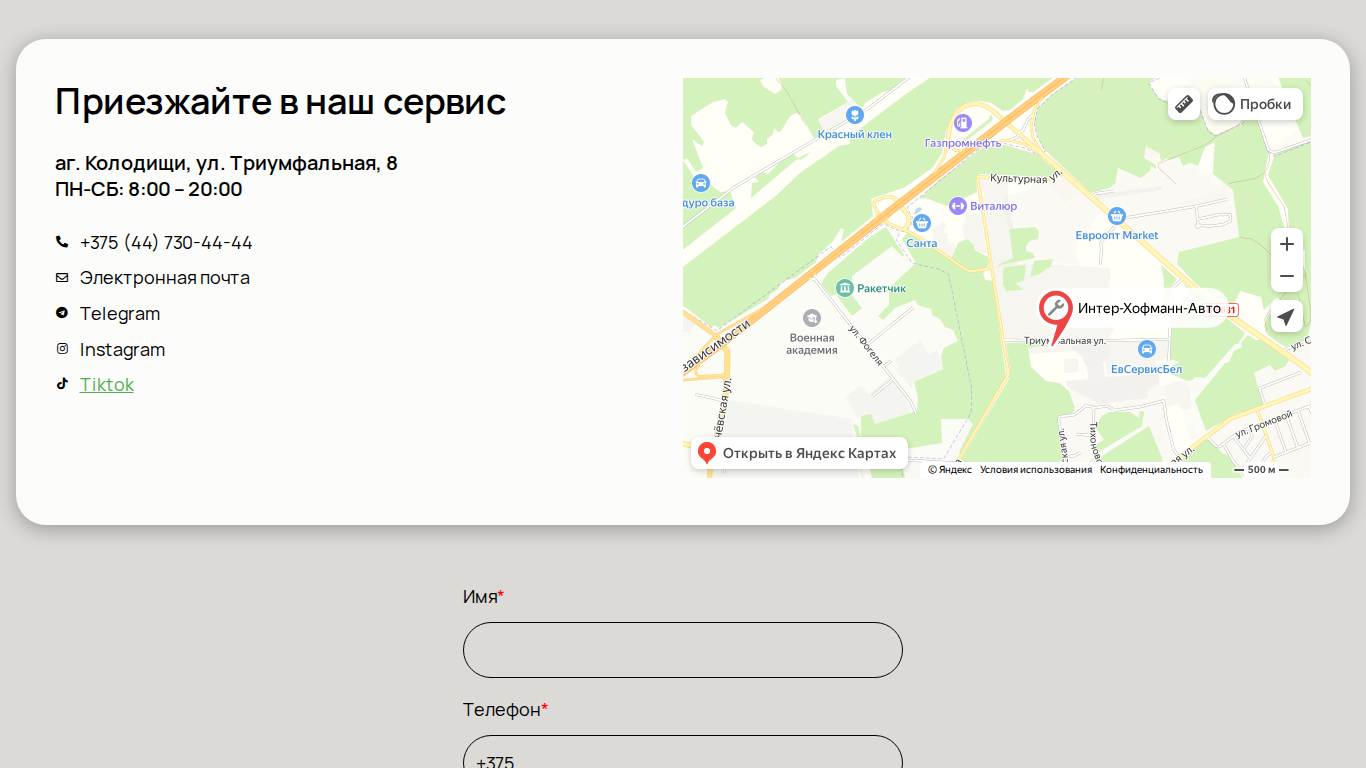Focus the Имя input field
The height and width of the screenshot is (768, 1366).
[x=683, y=650]
